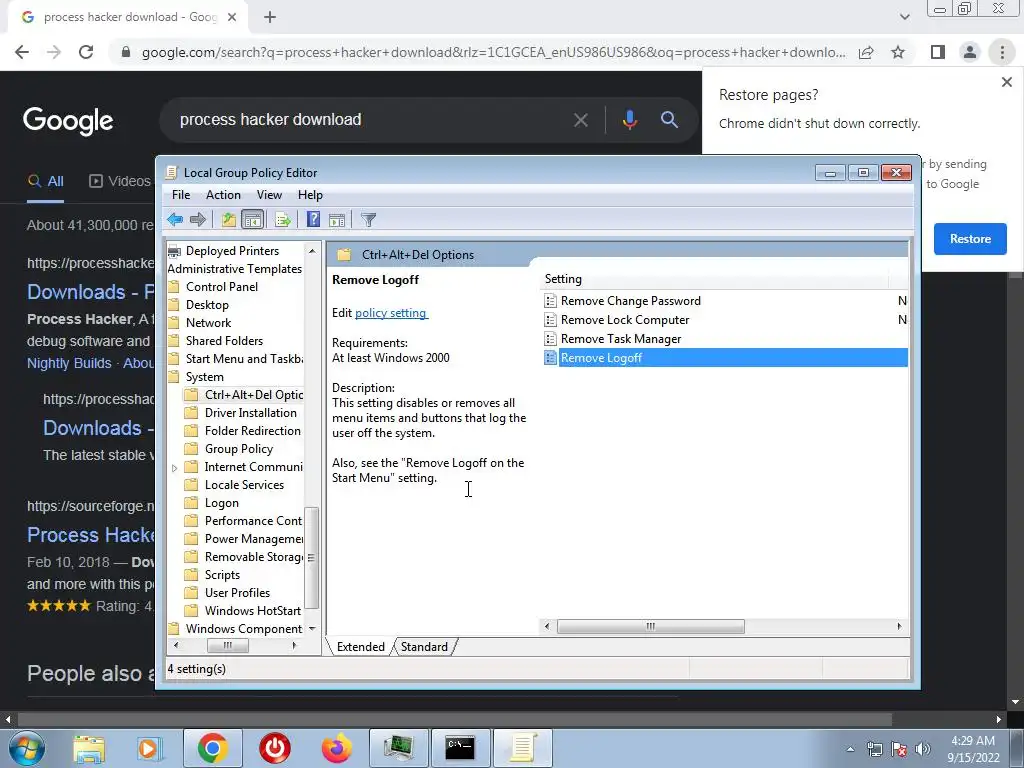Click settings list horizontal scrollbar thumb
Image resolution: width=1024 pixels, height=768 pixels.
(650, 626)
